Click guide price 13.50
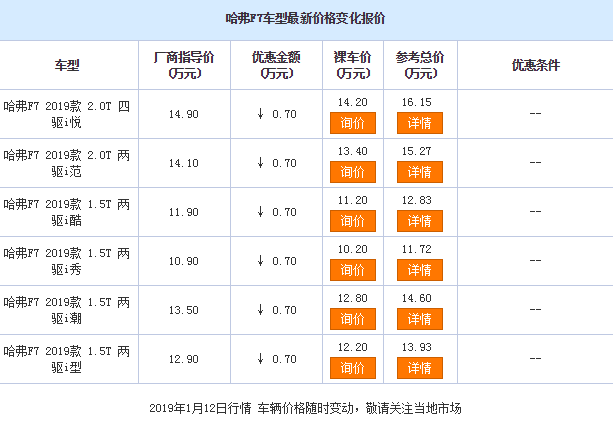 tap(184, 310)
